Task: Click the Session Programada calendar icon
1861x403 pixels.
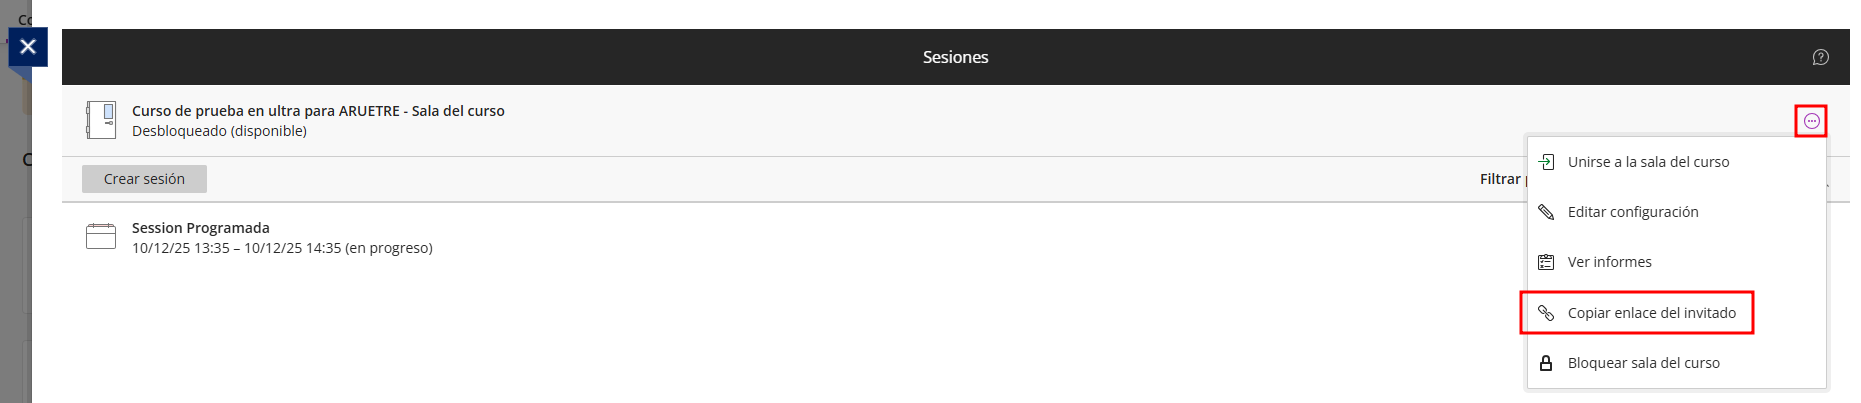Action: (101, 236)
